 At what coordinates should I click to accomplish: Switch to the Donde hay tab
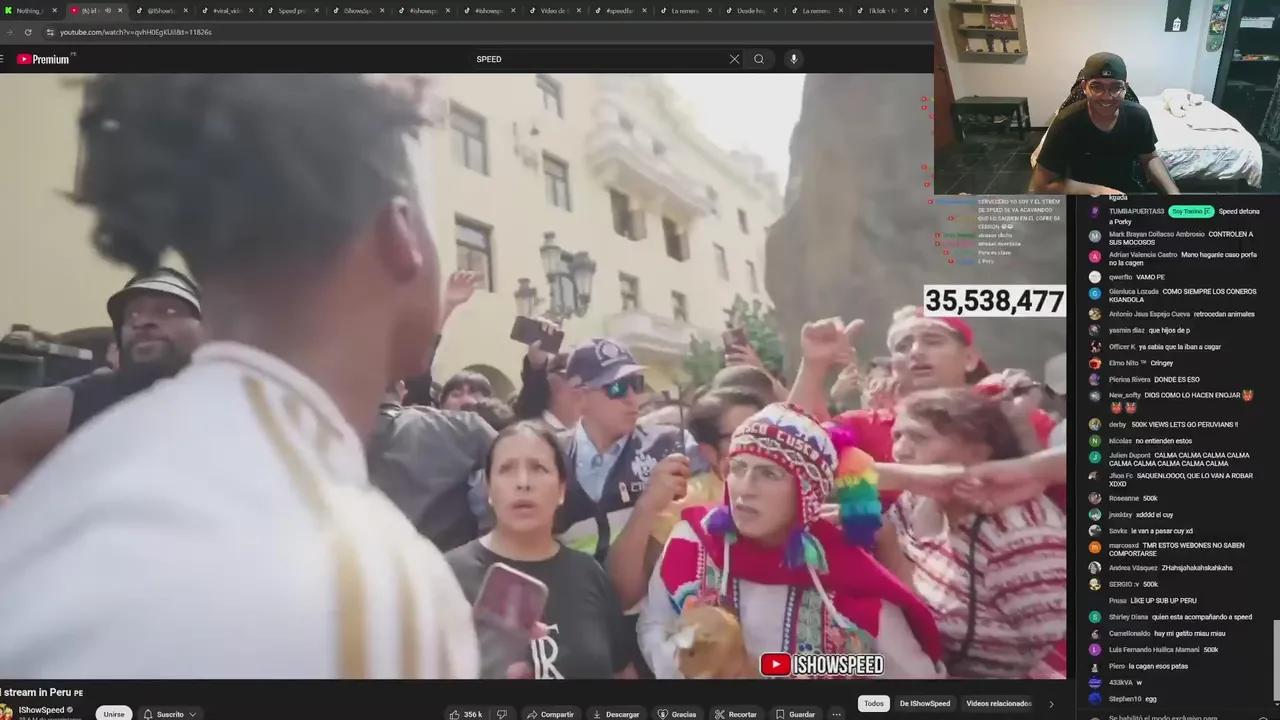tap(750, 10)
